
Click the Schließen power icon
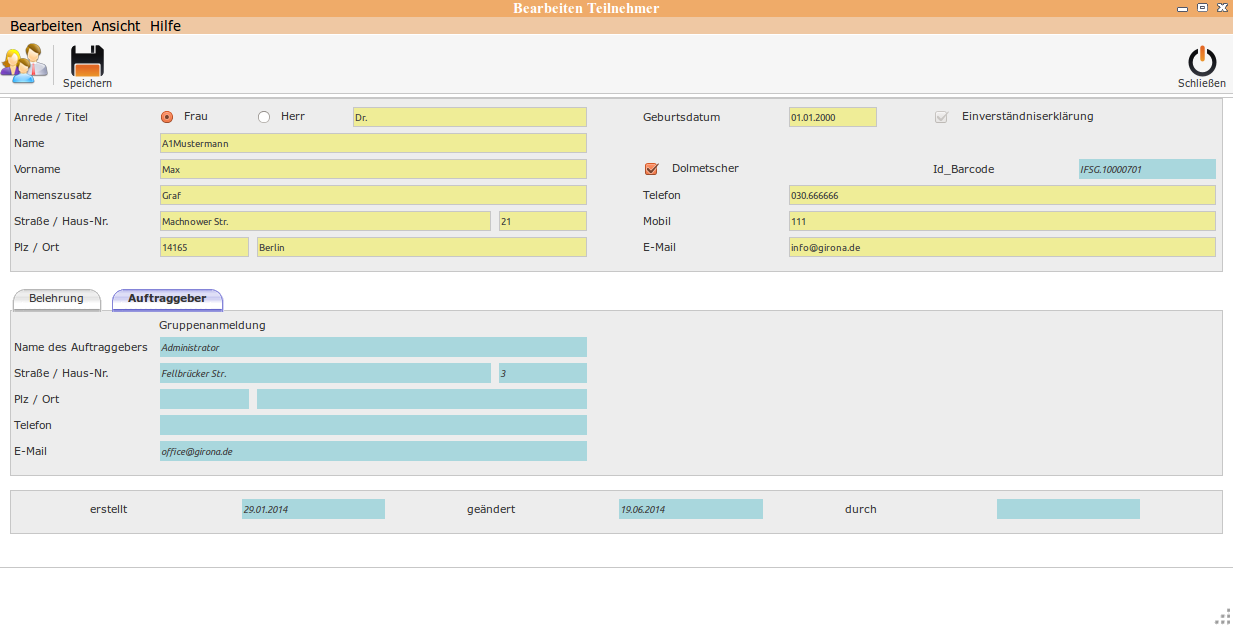[x=1201, y=62]
